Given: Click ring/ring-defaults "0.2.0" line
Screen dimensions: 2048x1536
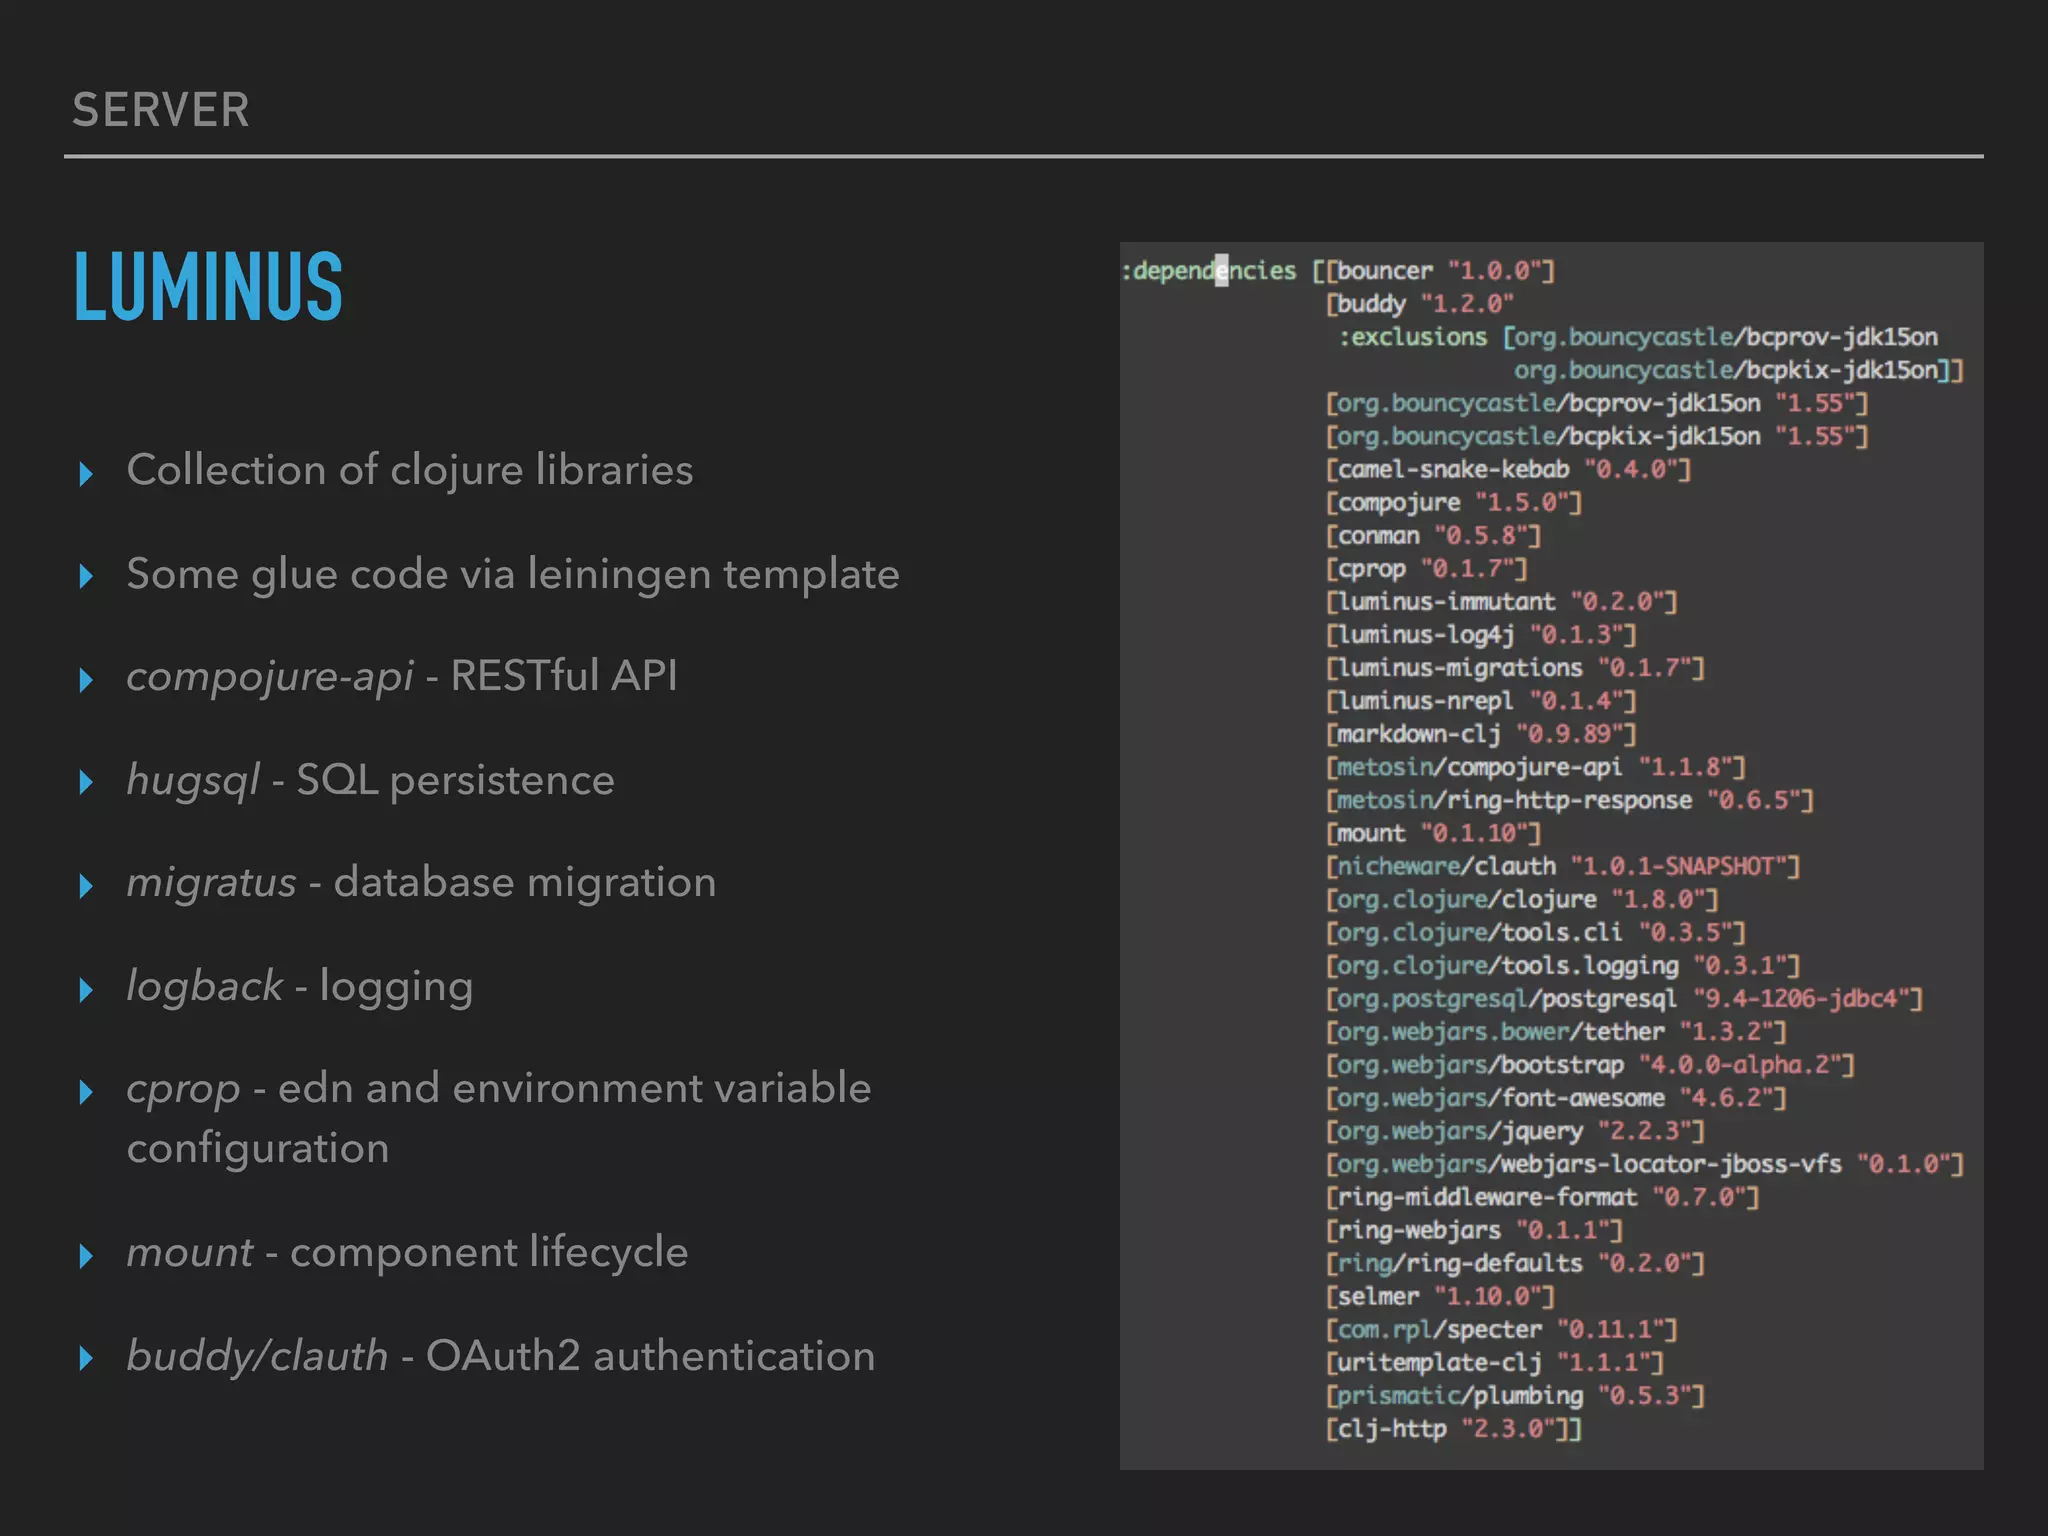Looking at the screenshot, I should pos(1515,1262).
